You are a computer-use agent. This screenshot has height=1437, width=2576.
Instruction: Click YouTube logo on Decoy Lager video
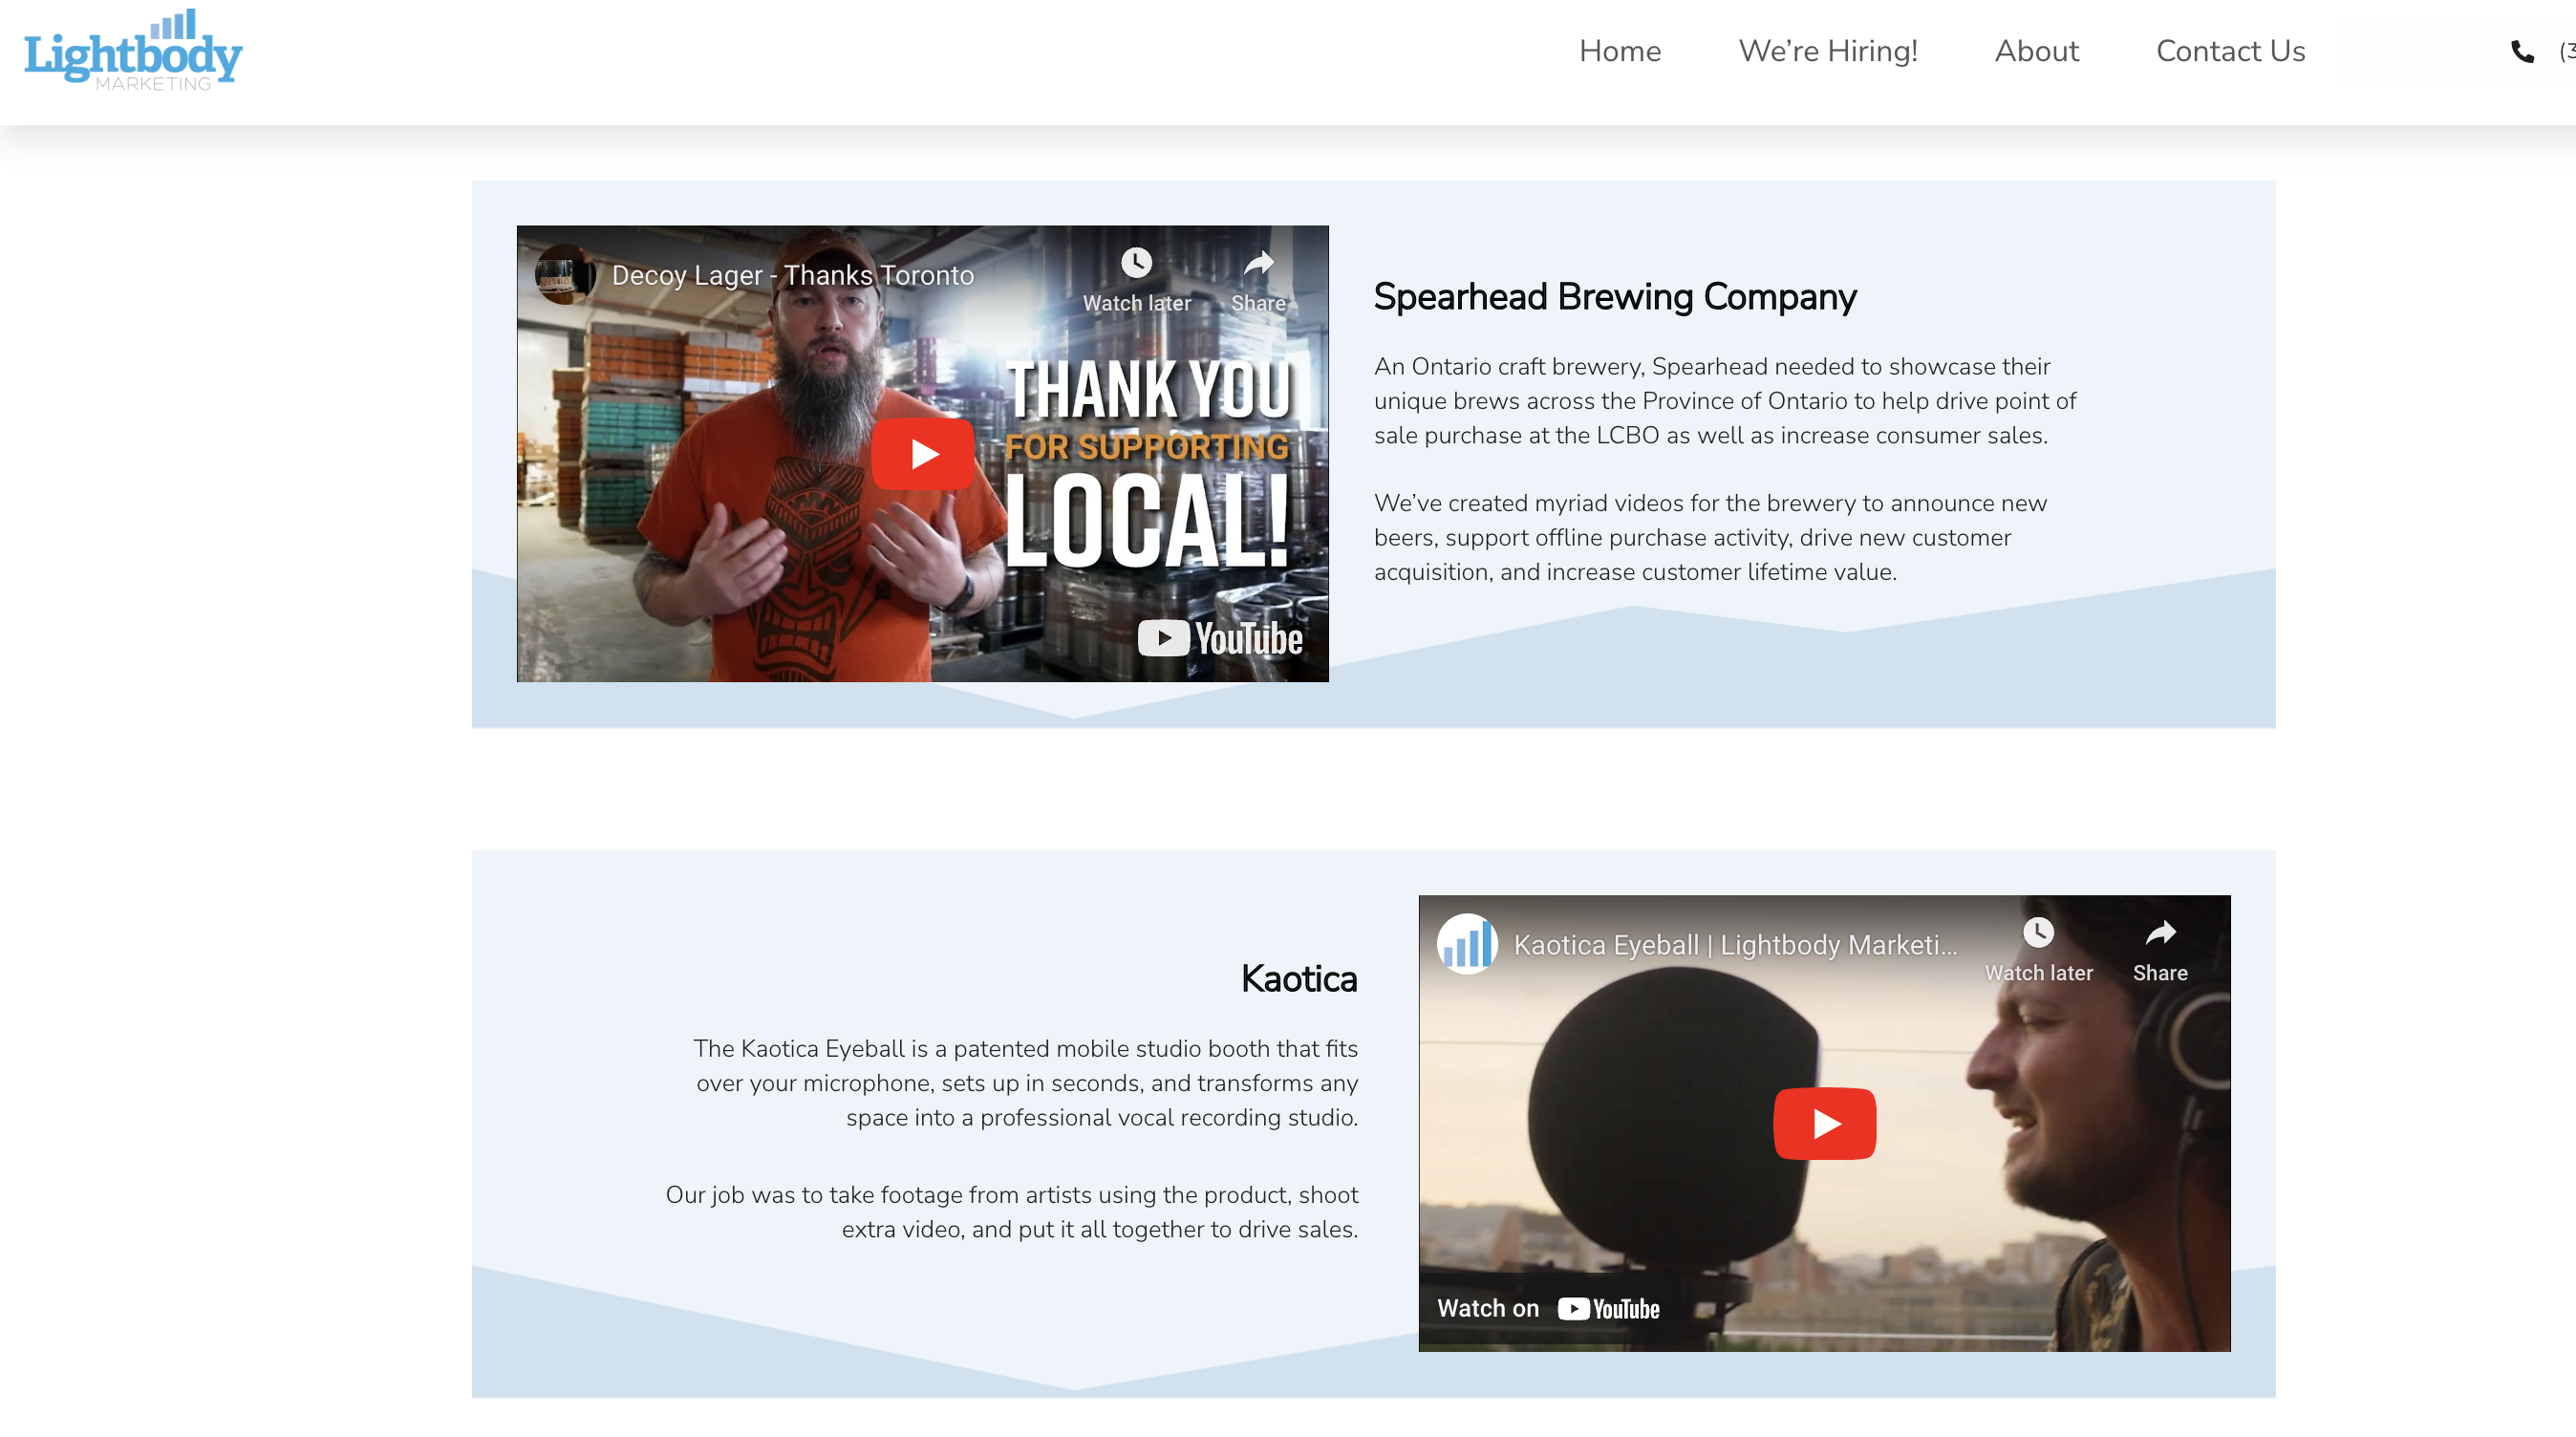coord(1220,638)
